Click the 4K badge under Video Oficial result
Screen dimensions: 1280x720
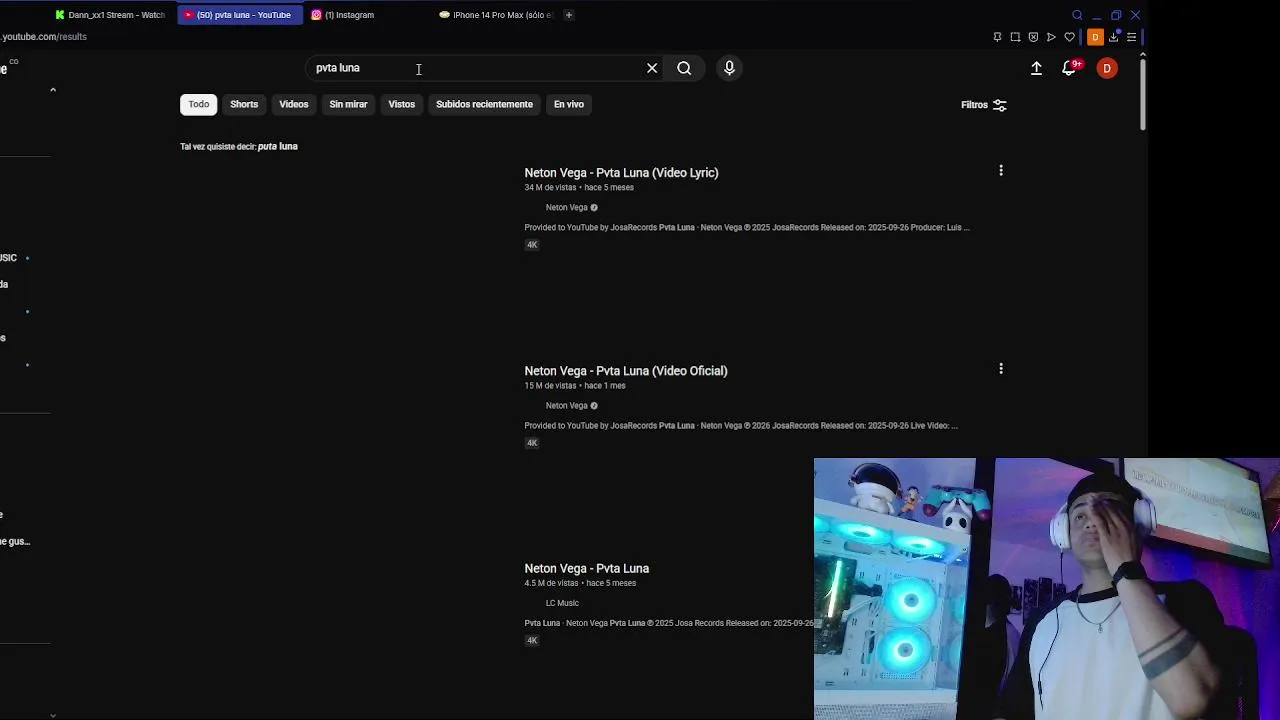[x=532, y=443]
